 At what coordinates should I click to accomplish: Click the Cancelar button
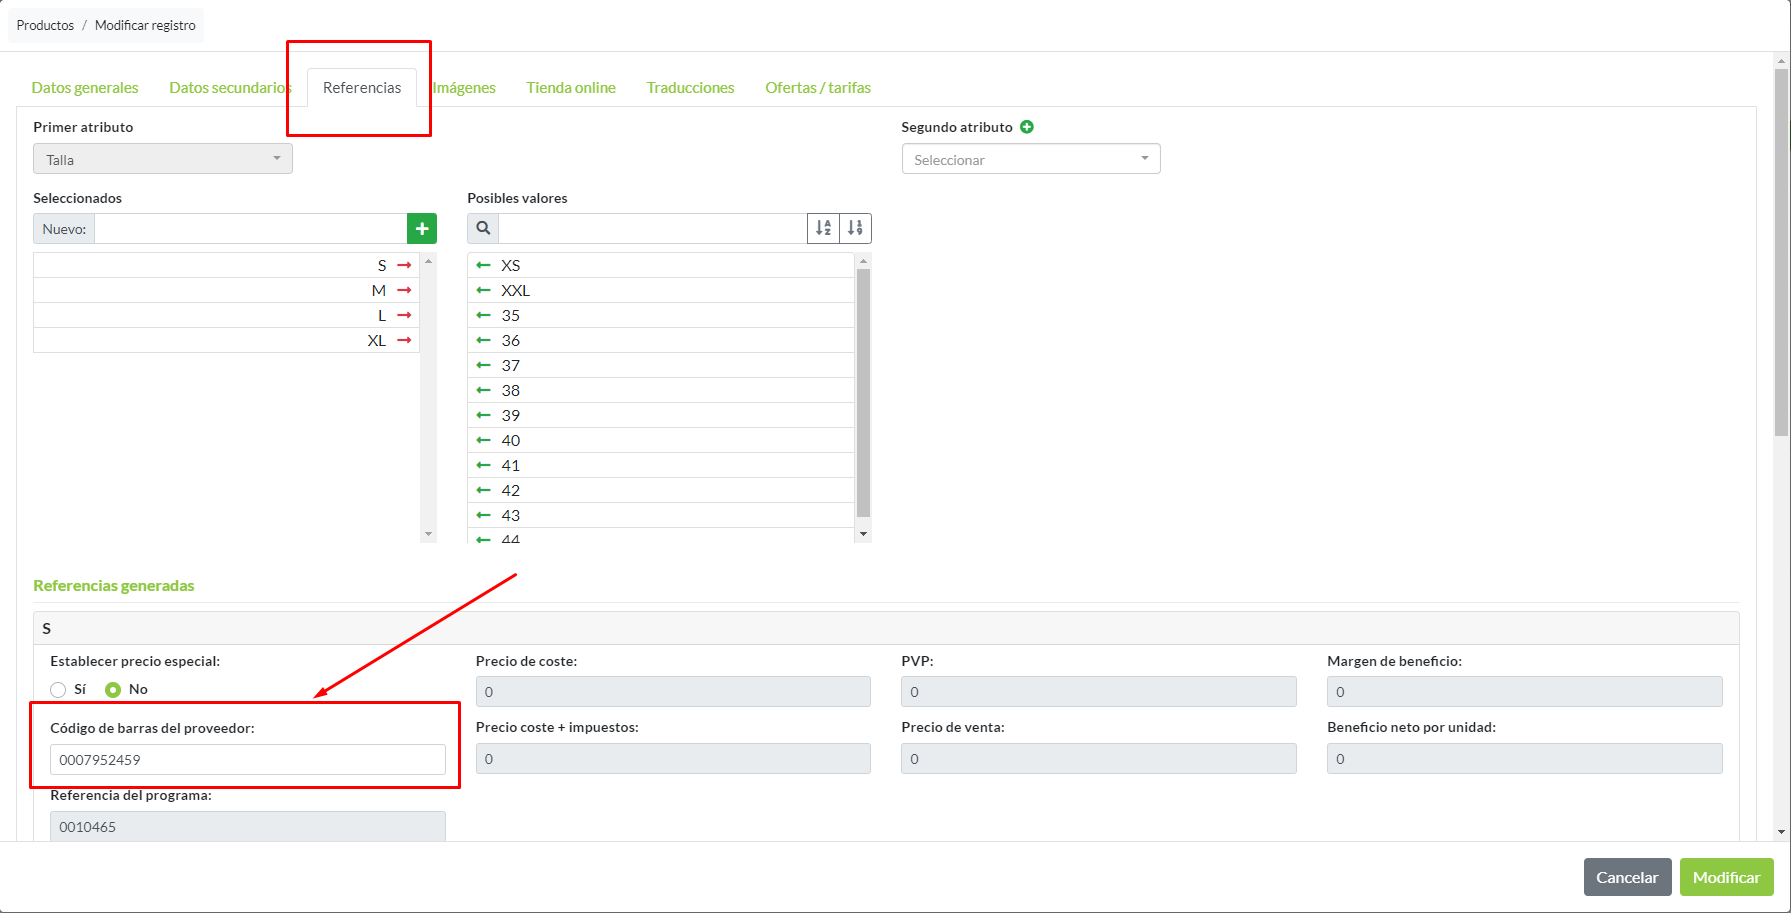pyautogui.click(x=1627, y=877)
